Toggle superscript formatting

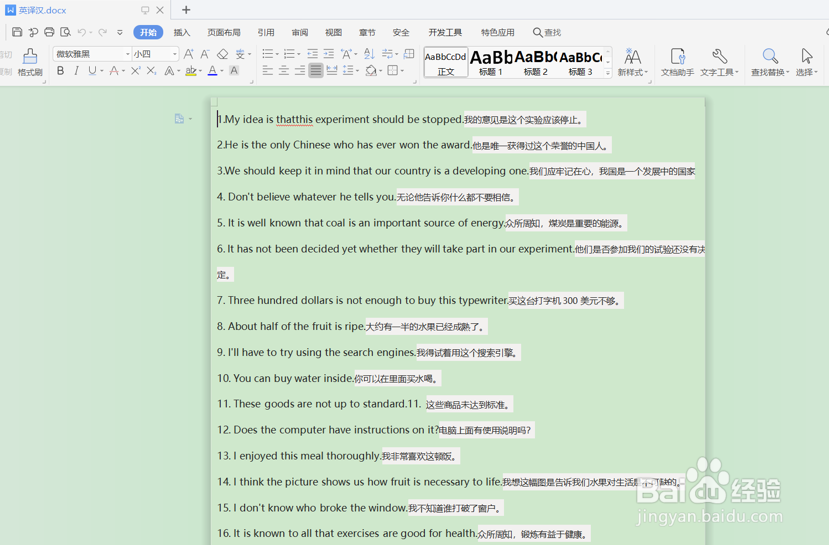(x=136, y=71)
